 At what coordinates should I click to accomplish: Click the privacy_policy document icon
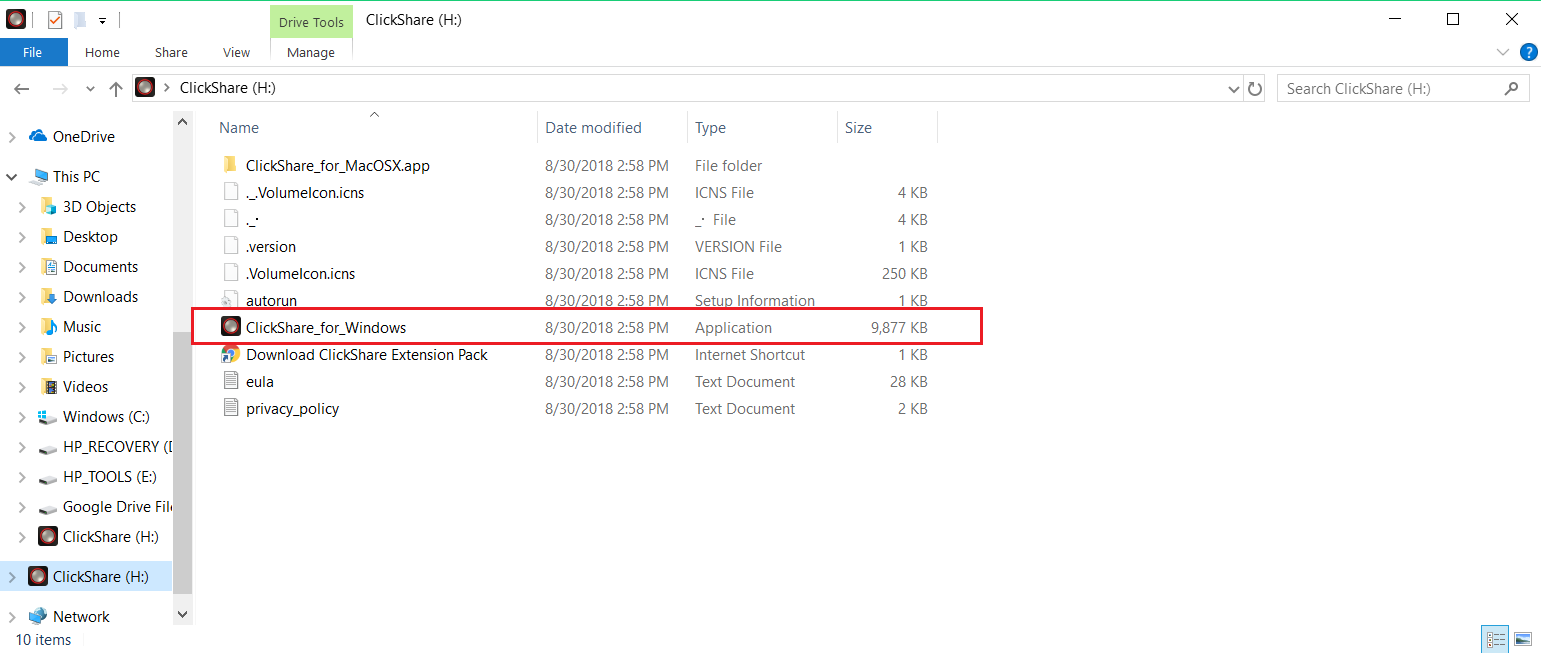230,408
